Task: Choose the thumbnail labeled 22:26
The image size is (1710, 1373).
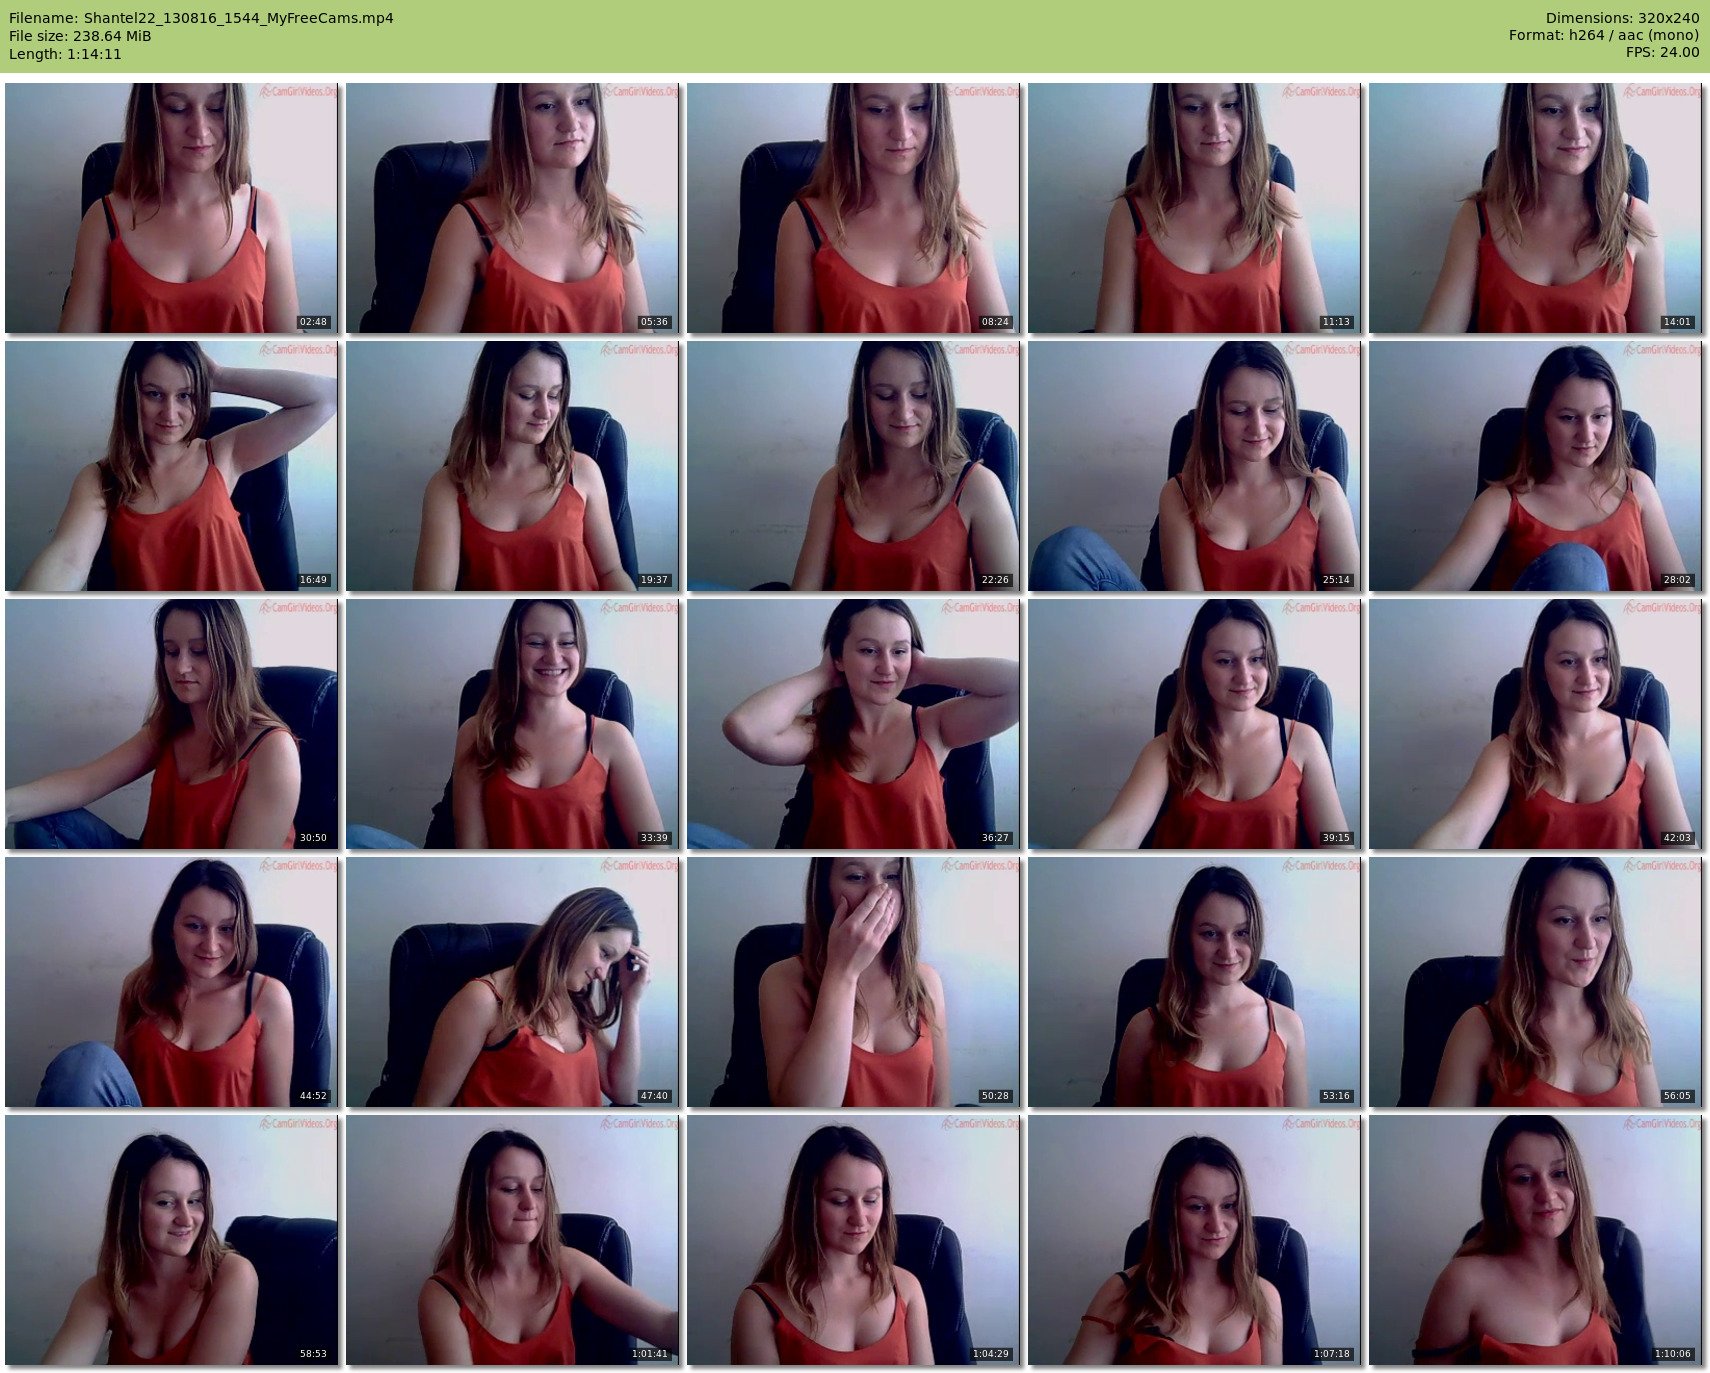Action: pos(853,465)
